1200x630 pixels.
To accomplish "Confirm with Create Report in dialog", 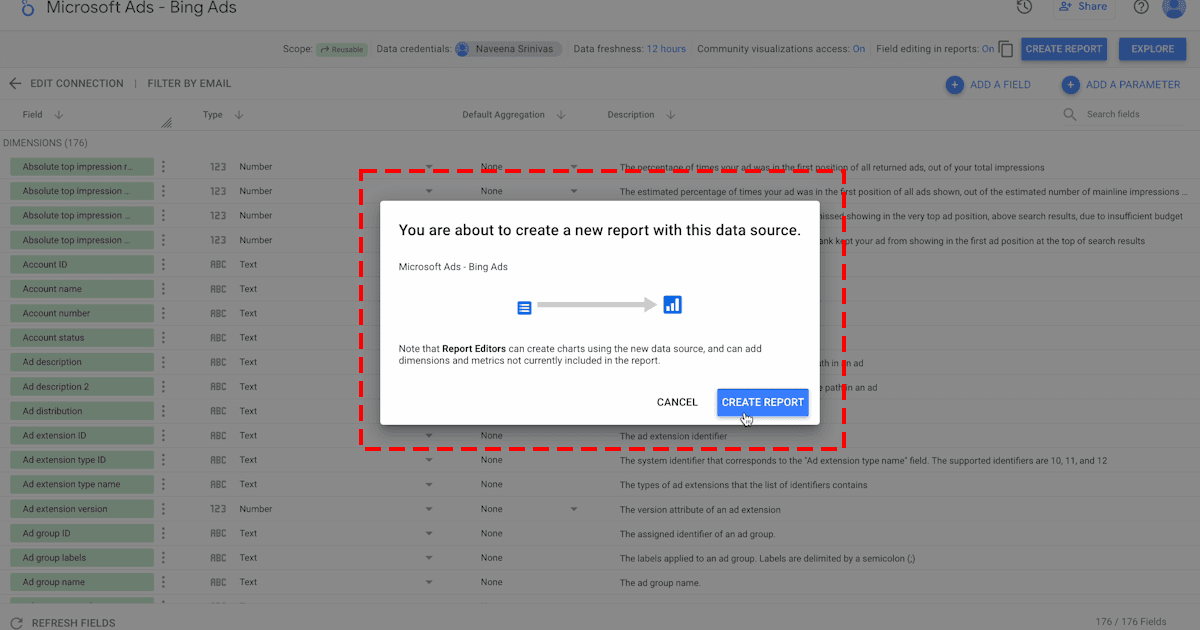I will pyautogui.click(x=762, y=402).
